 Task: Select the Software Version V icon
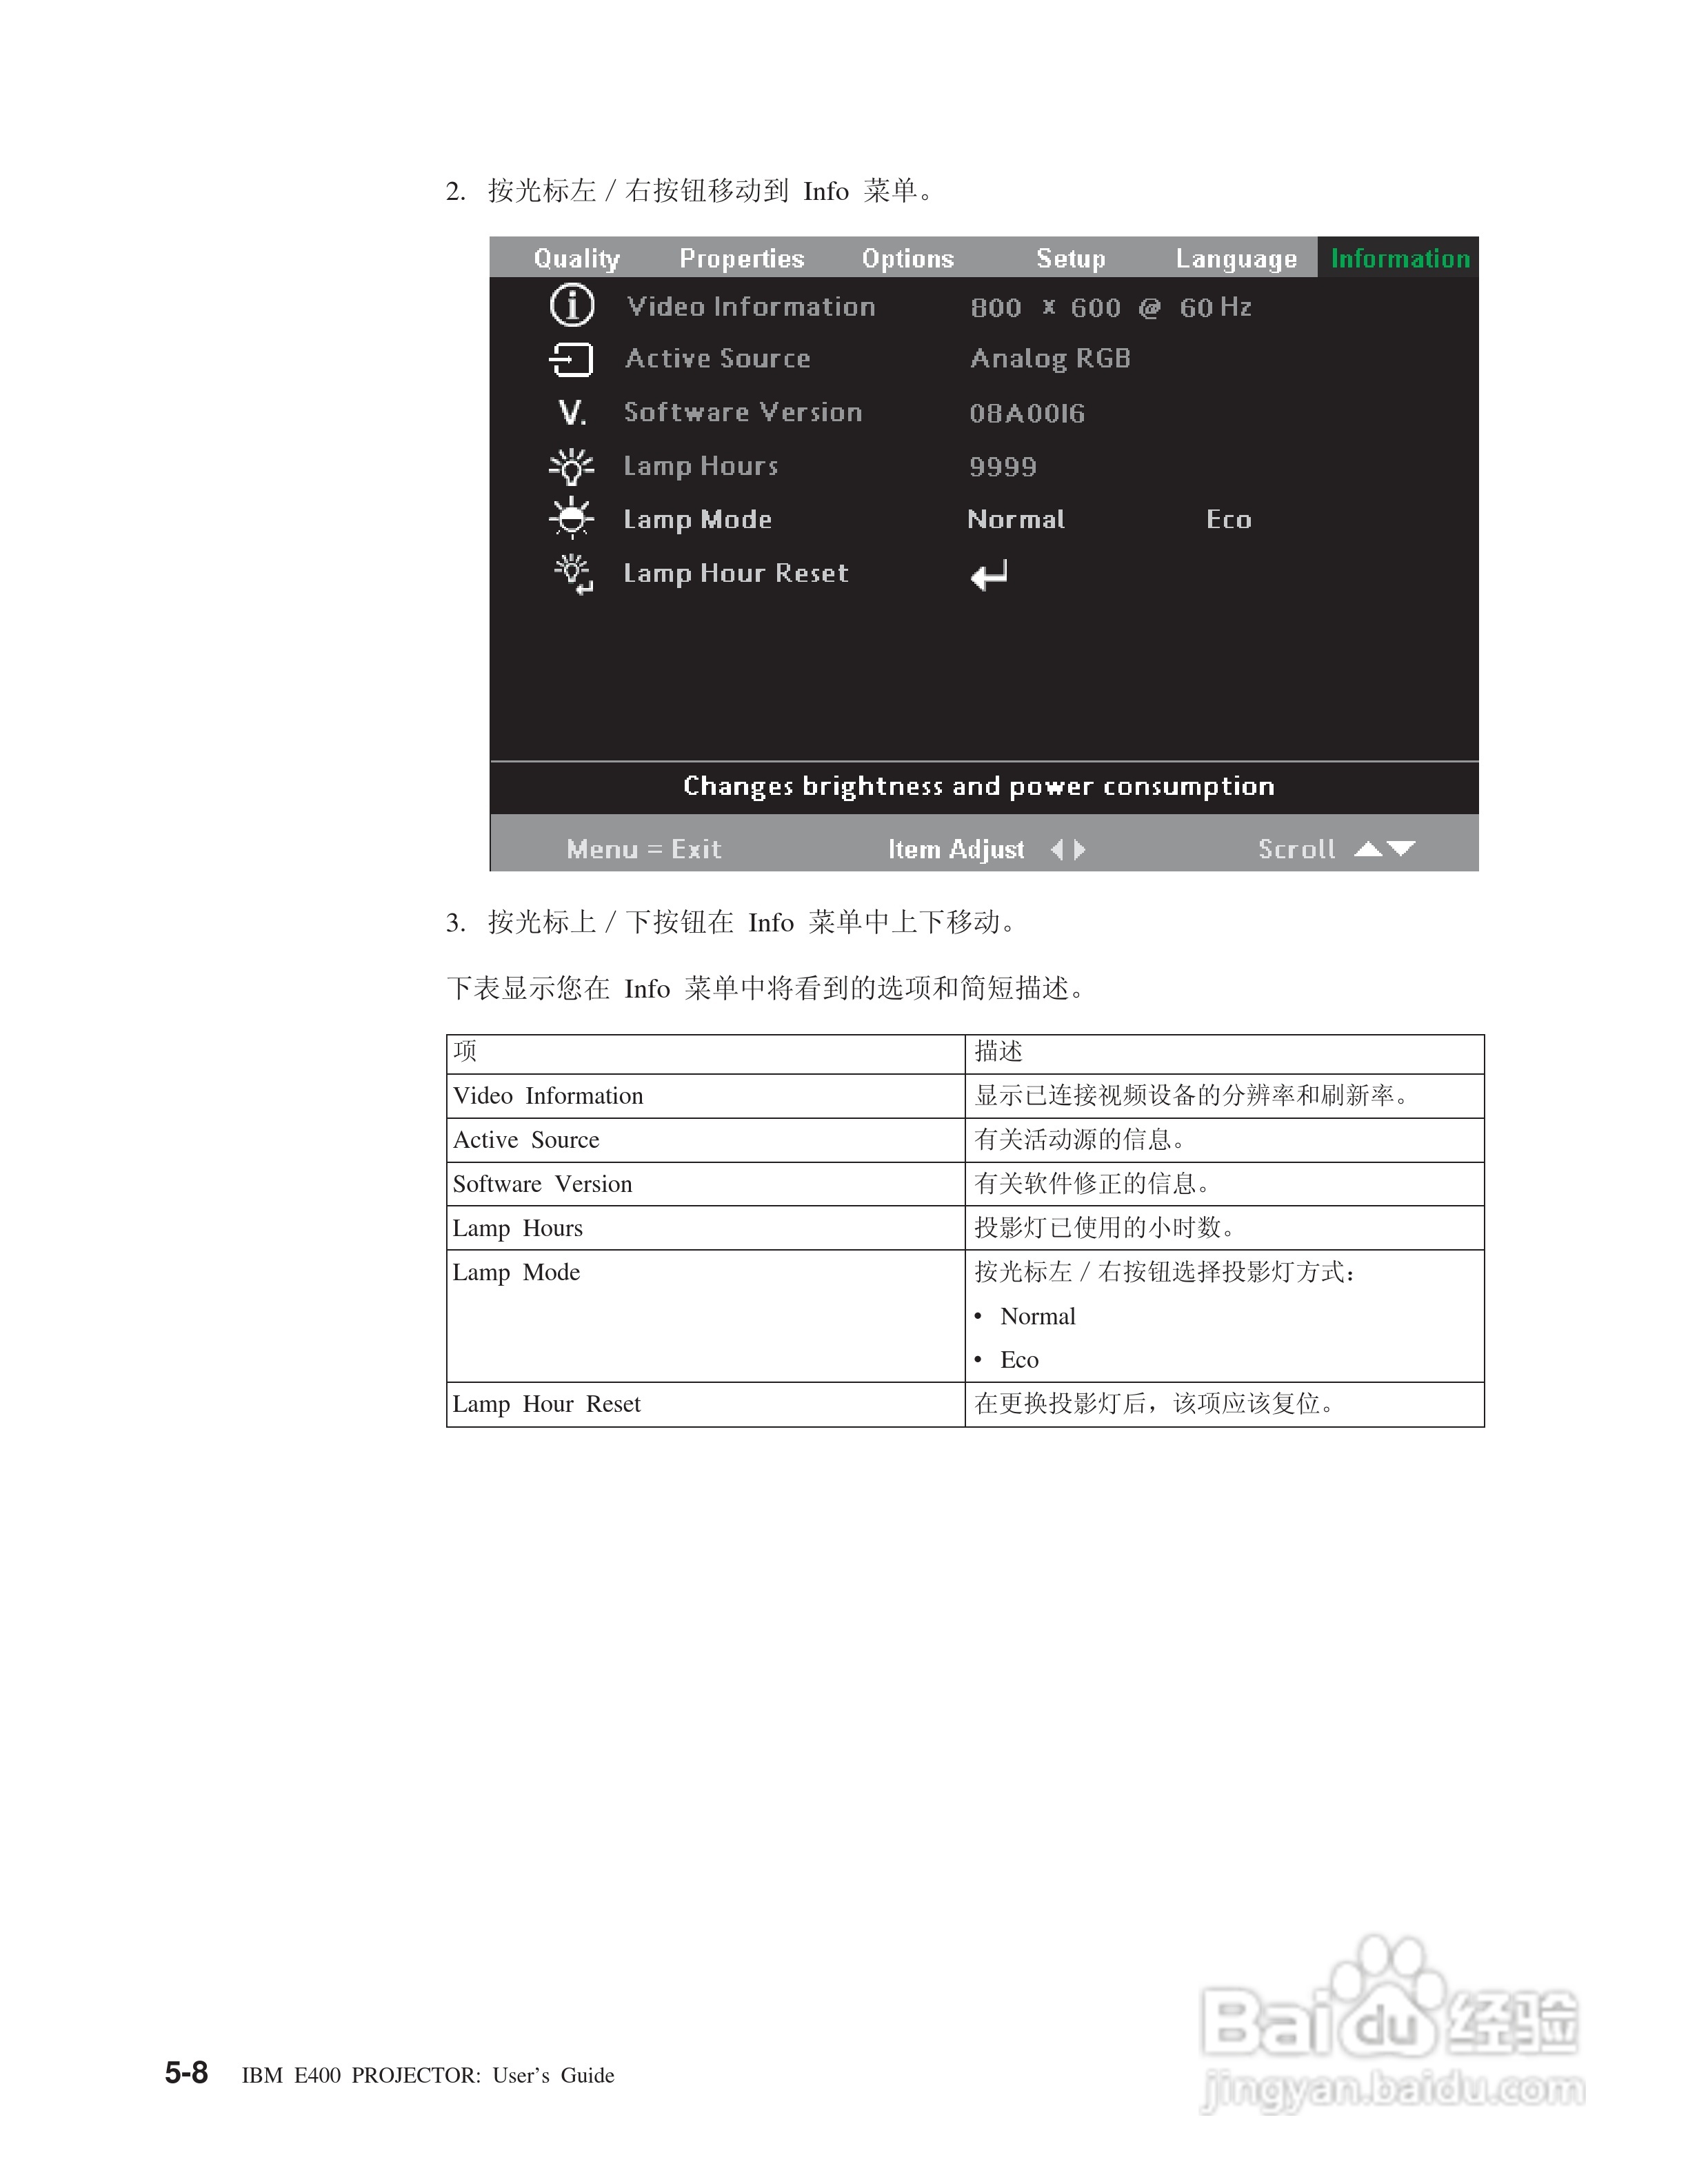570,412
